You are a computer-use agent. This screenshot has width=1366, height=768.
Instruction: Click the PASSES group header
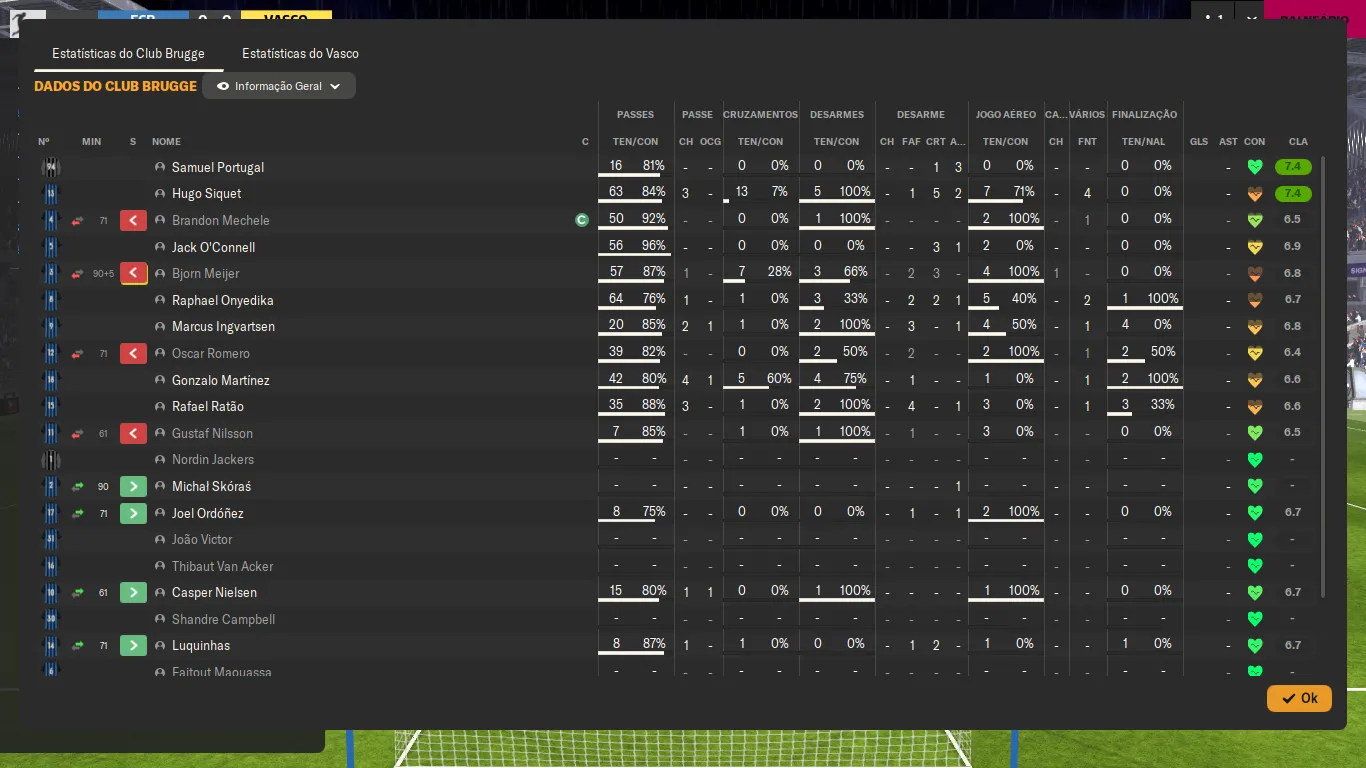635,115
